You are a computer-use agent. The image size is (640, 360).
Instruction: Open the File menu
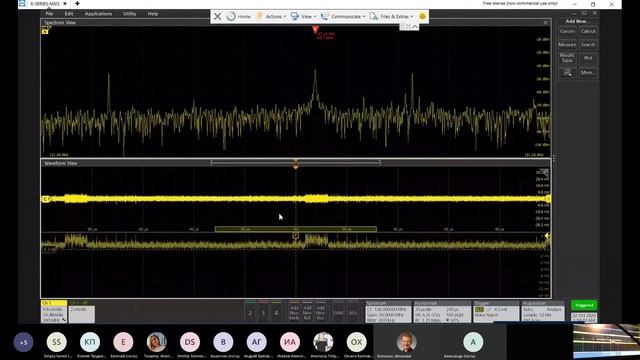click(x=49, y=13)
